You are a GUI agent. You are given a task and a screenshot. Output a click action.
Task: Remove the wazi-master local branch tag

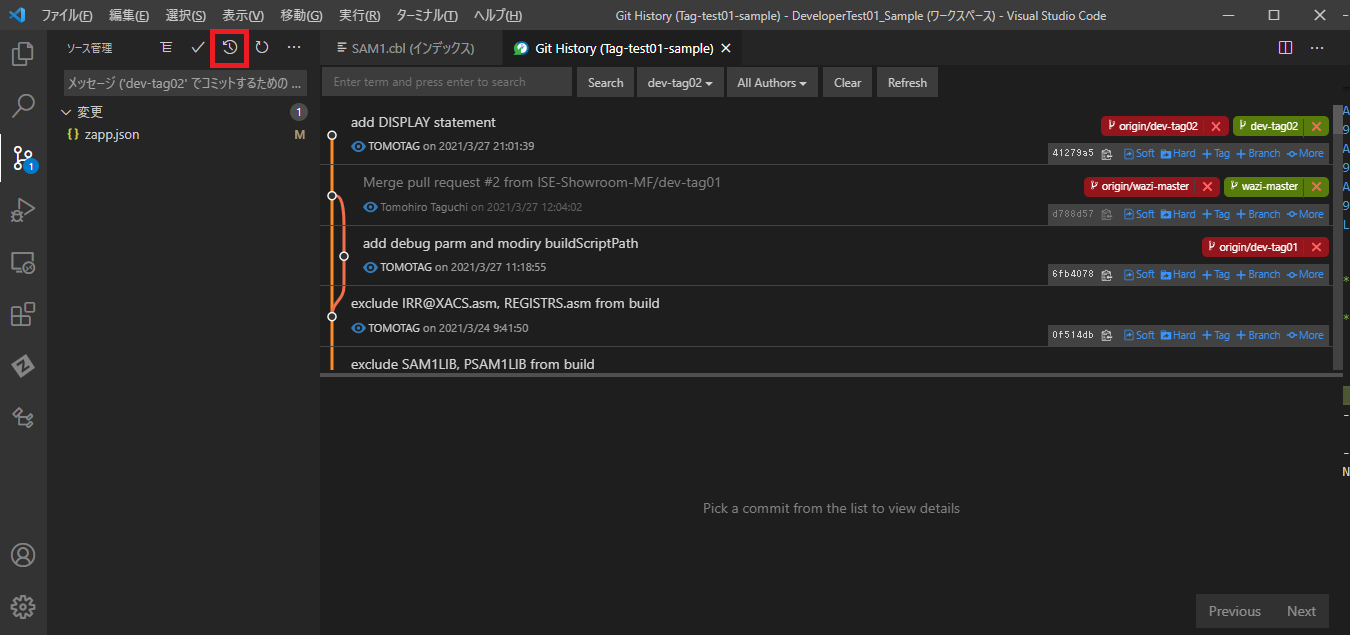pyautogui.click(x=1316, y=186)
